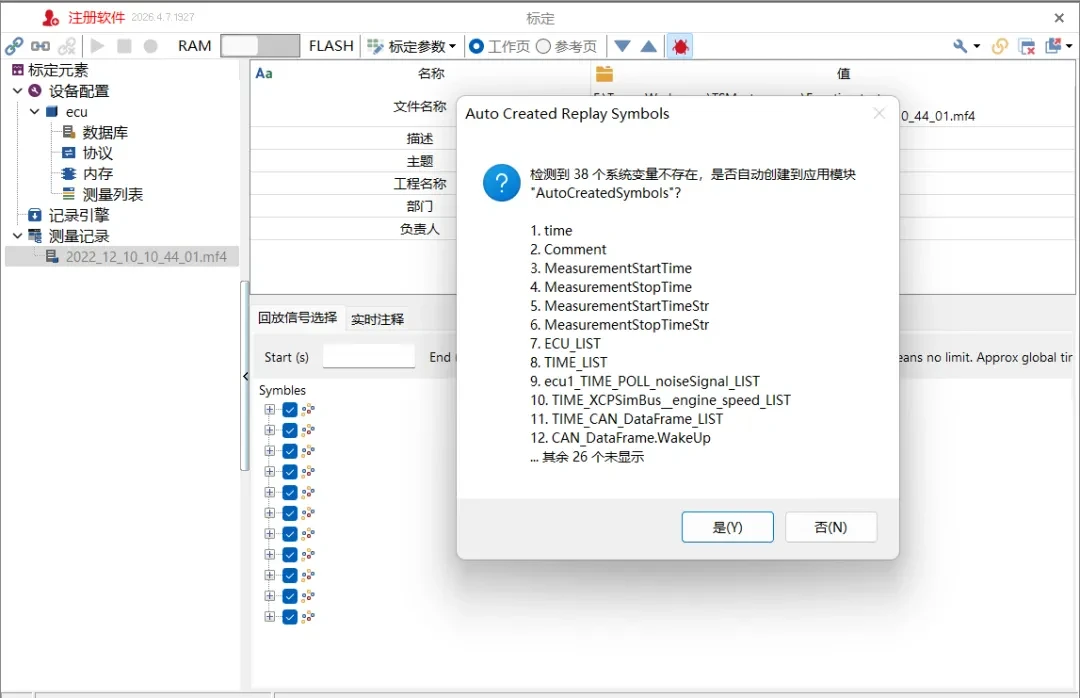Click the close-page icon near the top right
Viewport: 1080px width, 698px height.
coord(1026,45)
